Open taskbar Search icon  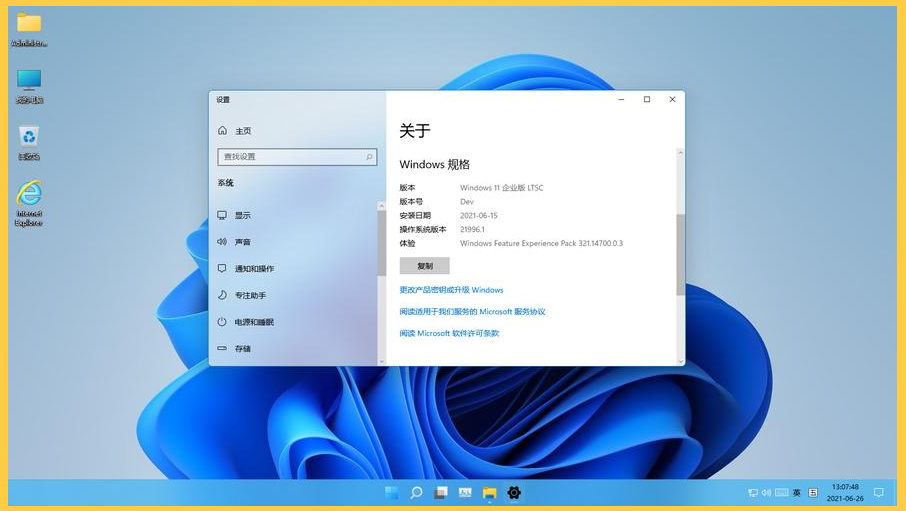point(416,493)
